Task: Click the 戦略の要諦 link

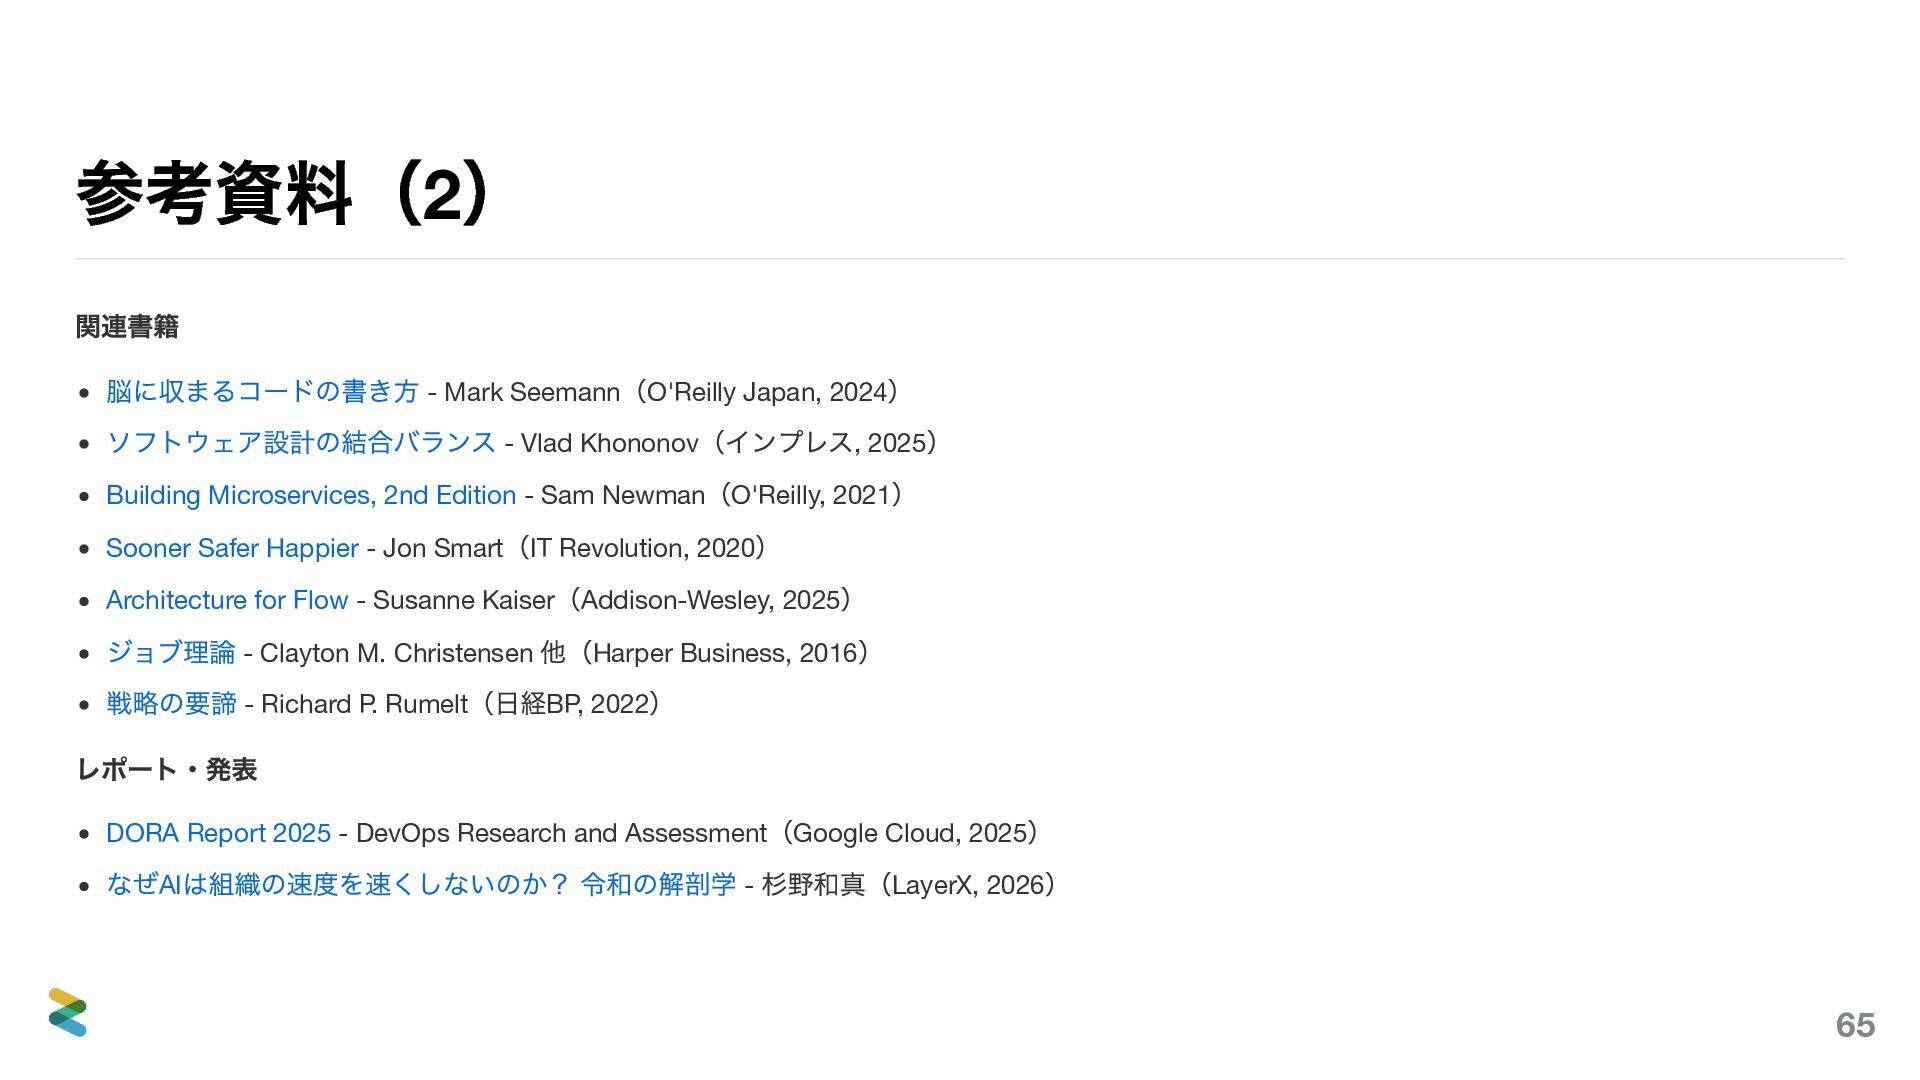Action: [x=171, y=704]
